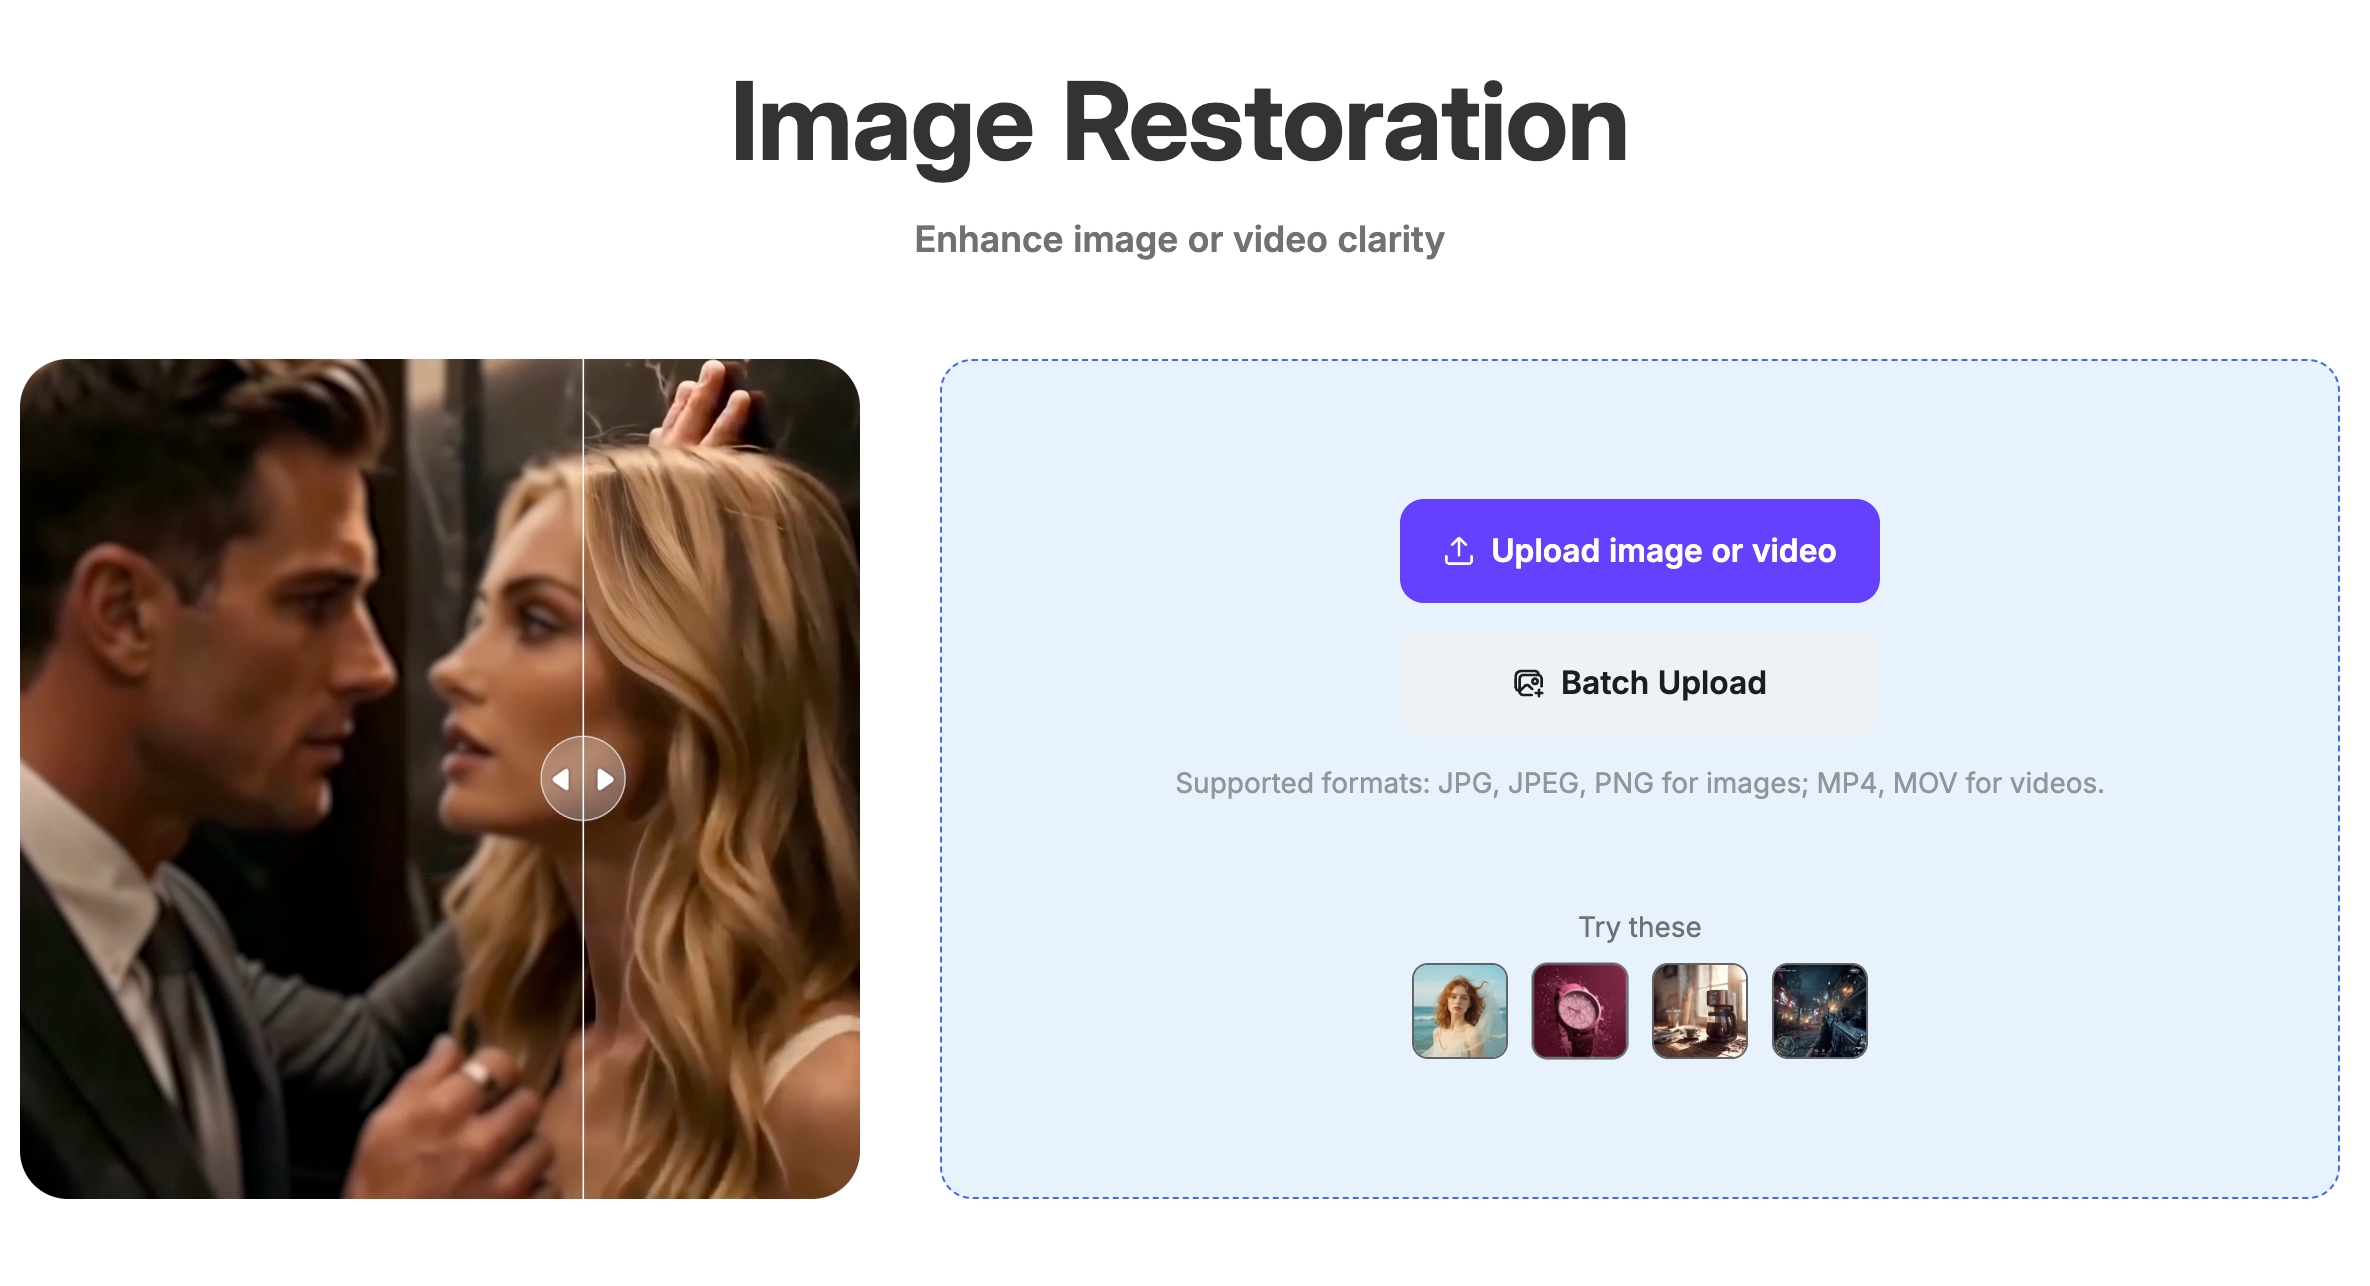
Task: Click the Upload image or video button
Action: pyautogui.click(x=1639, y=551)
